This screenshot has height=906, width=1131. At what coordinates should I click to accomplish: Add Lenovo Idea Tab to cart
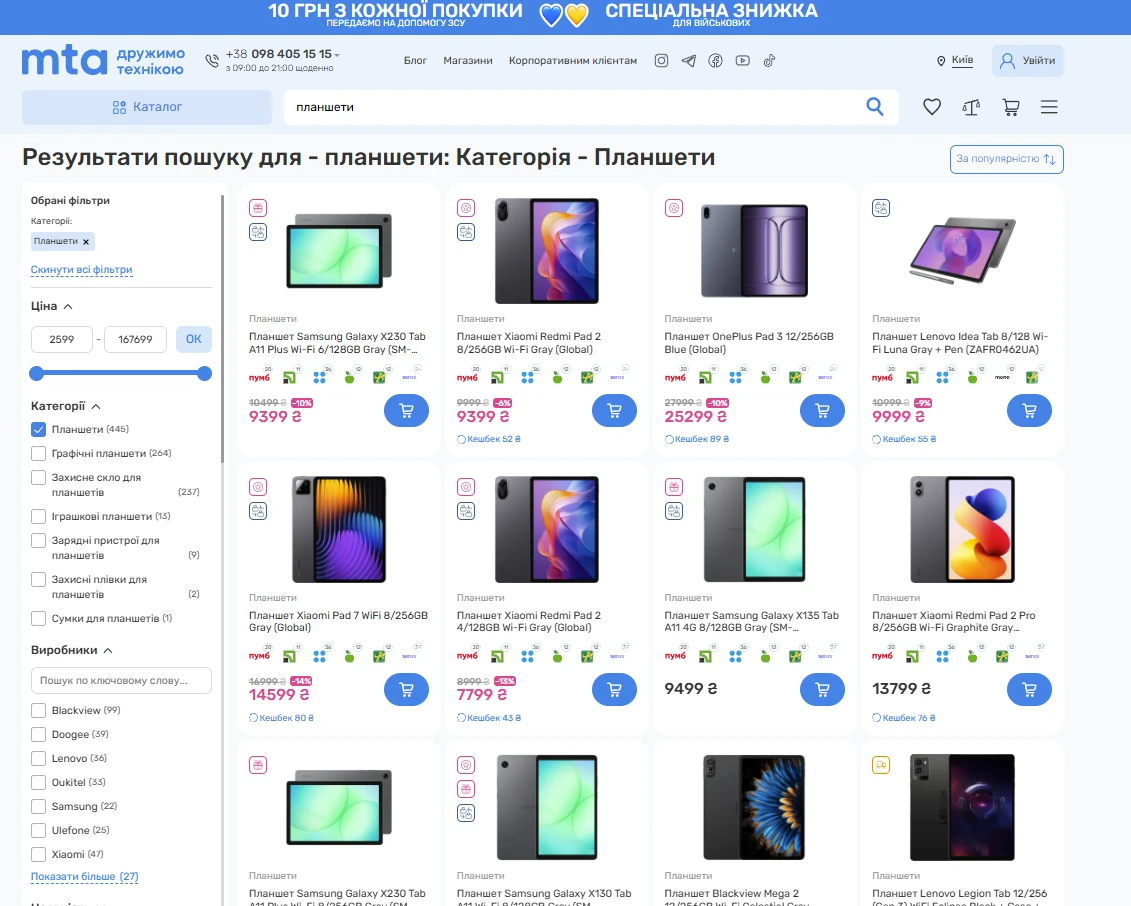coord(1029,410)
